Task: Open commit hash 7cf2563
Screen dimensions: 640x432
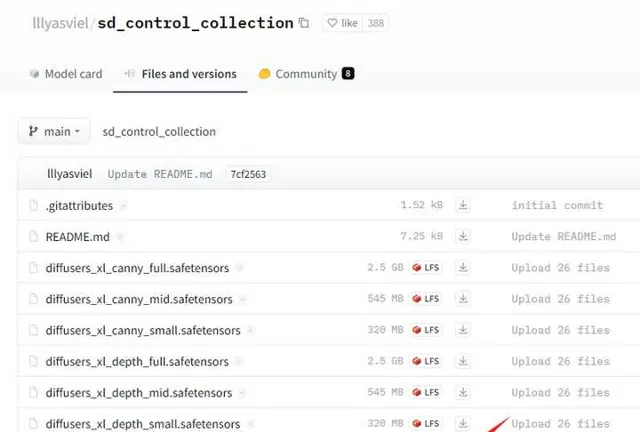Action: pyautogui.click(x=248, y=174)
